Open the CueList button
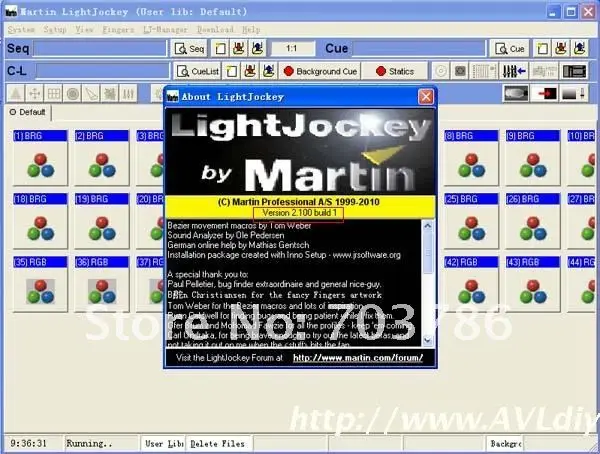This screenshot has height=454, width=600. tap(197, 71)
